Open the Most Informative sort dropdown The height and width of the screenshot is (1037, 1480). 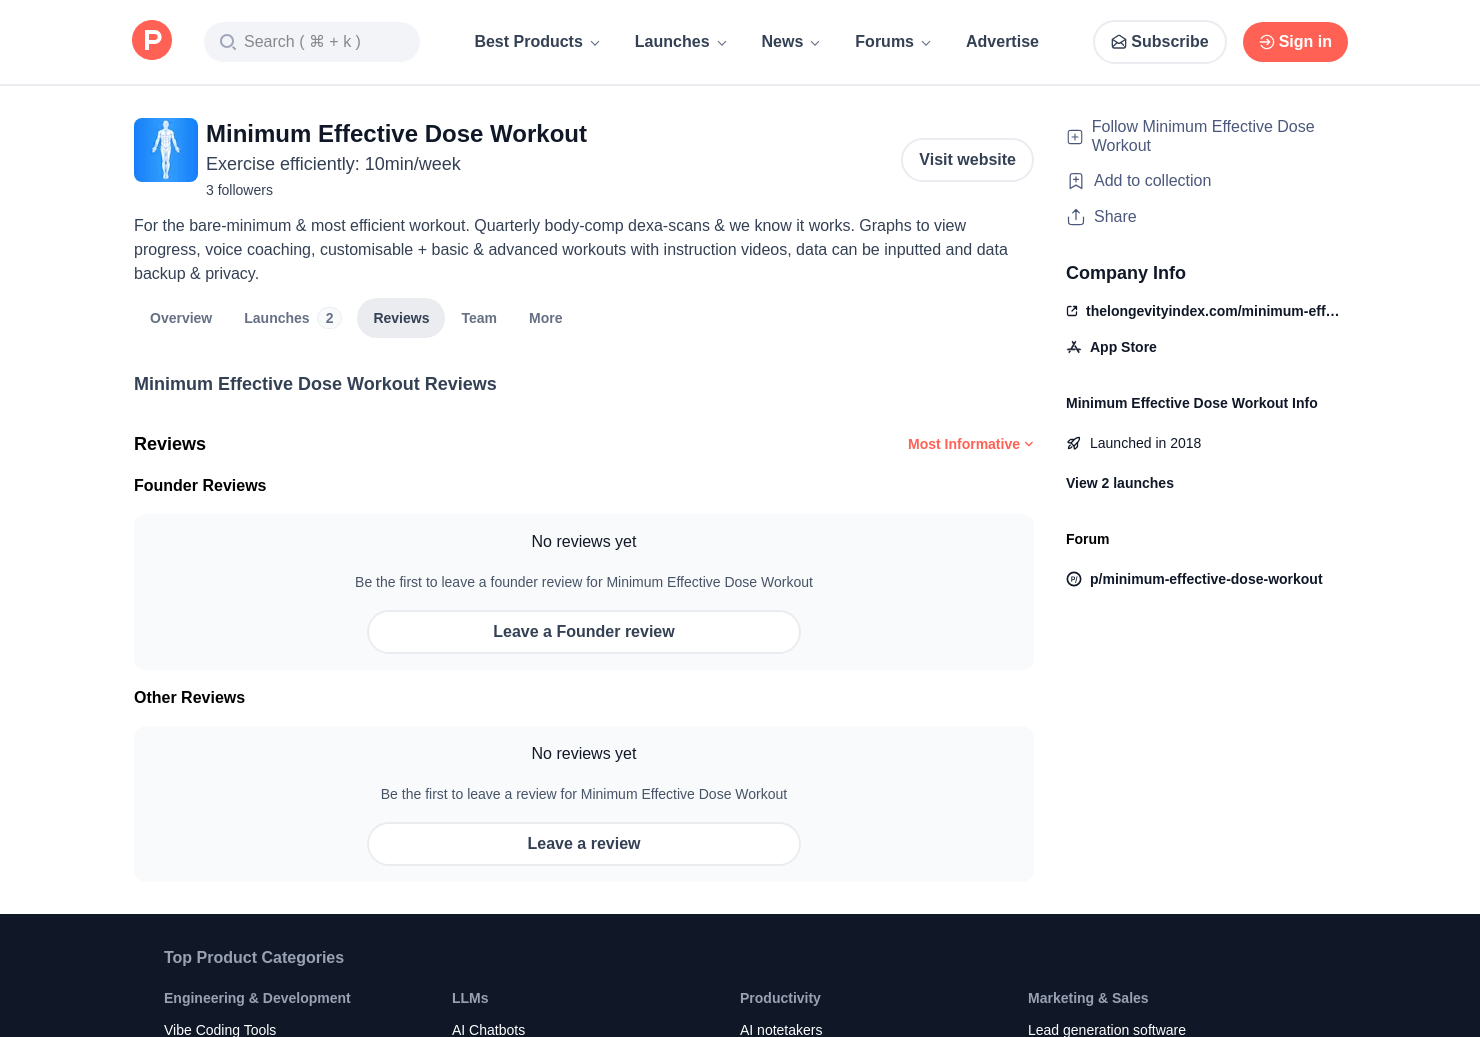tap(970, 444)
